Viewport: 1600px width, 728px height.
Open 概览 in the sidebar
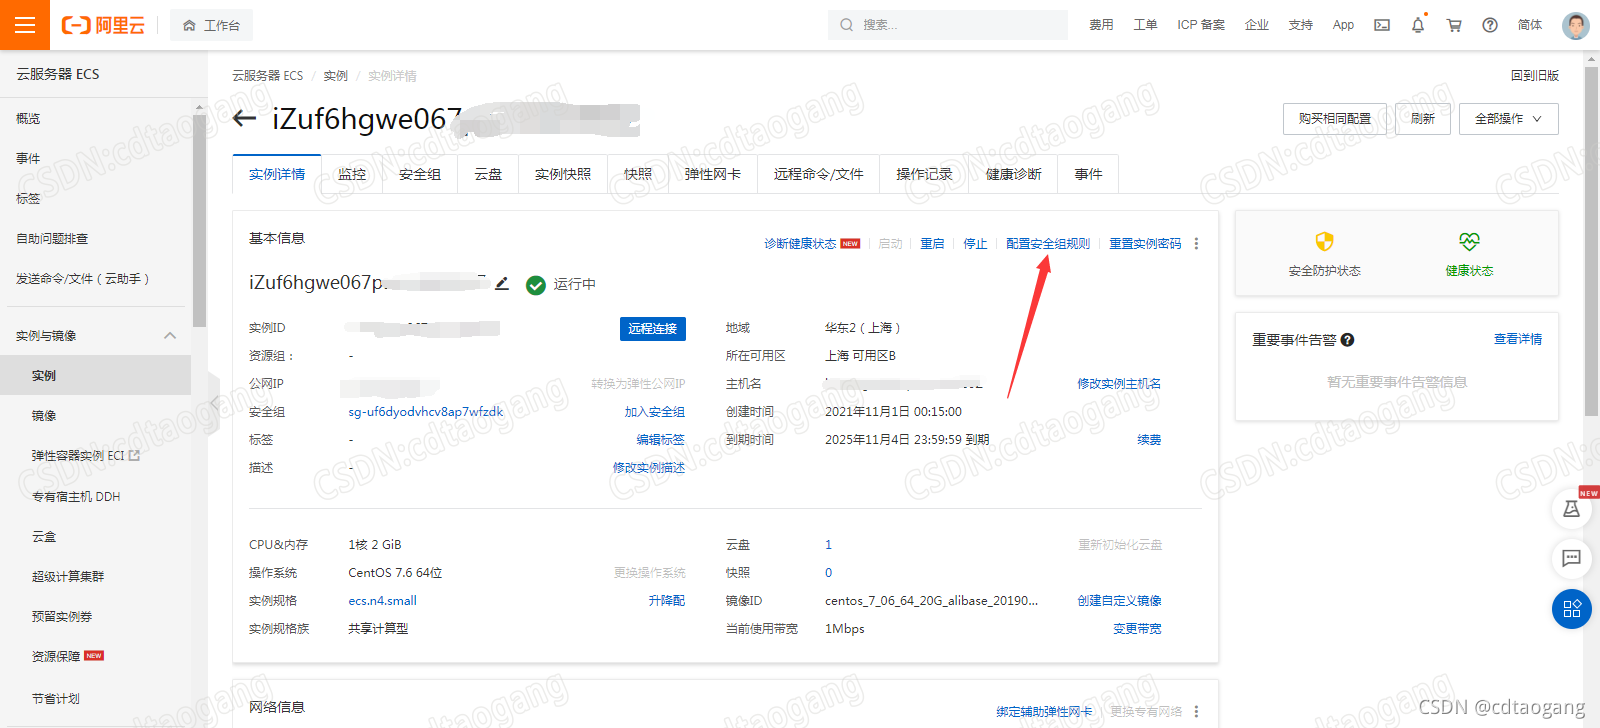28,119
